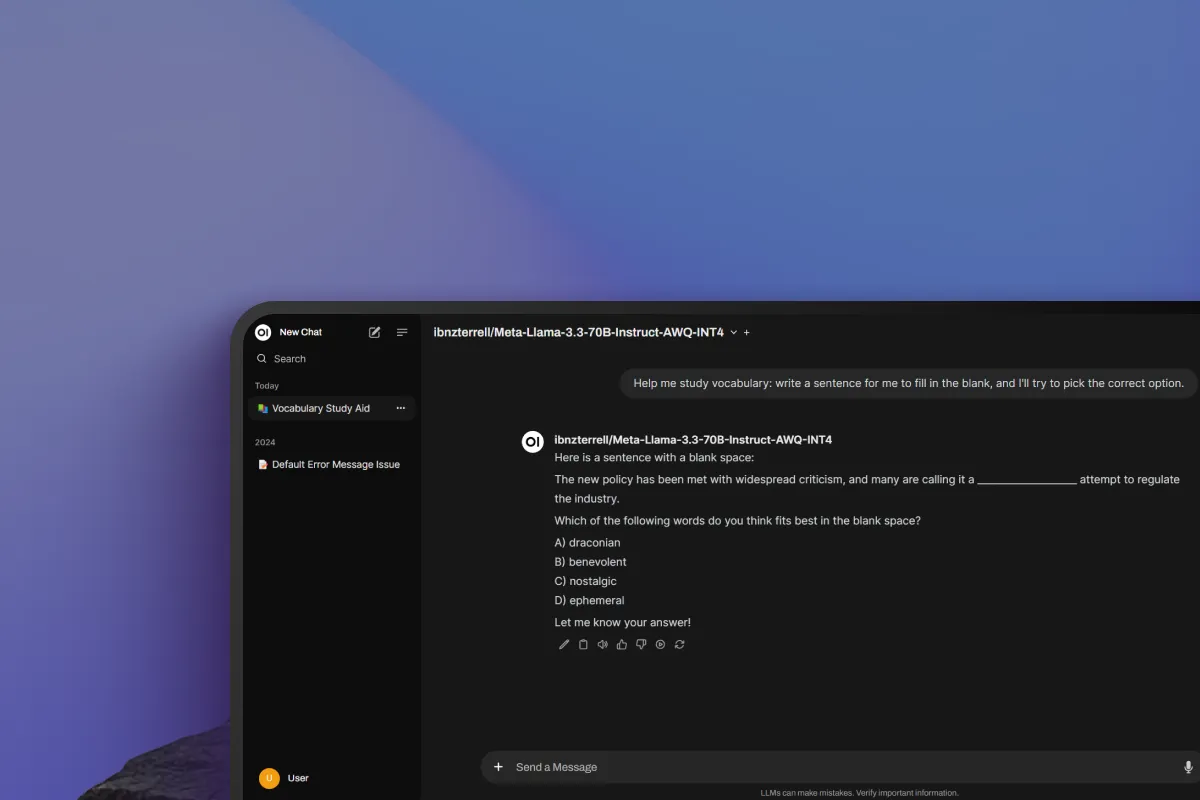1200x800 pixels.
Task: Continue the response using the play icon
Action: 660,644
